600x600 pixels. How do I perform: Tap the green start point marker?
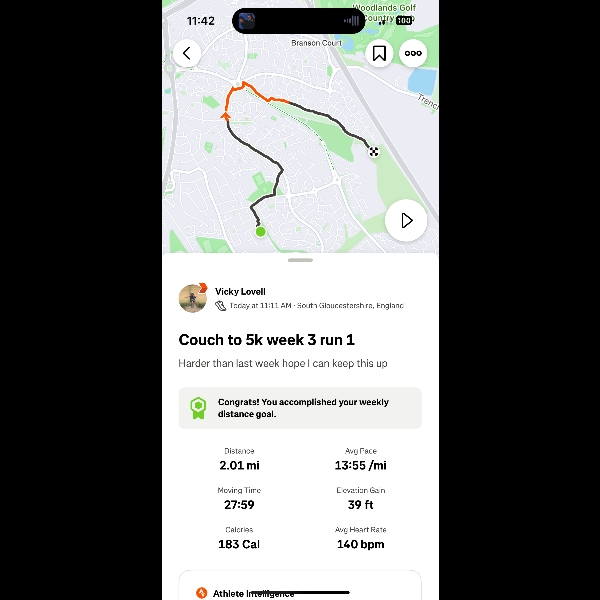[261, 232]
